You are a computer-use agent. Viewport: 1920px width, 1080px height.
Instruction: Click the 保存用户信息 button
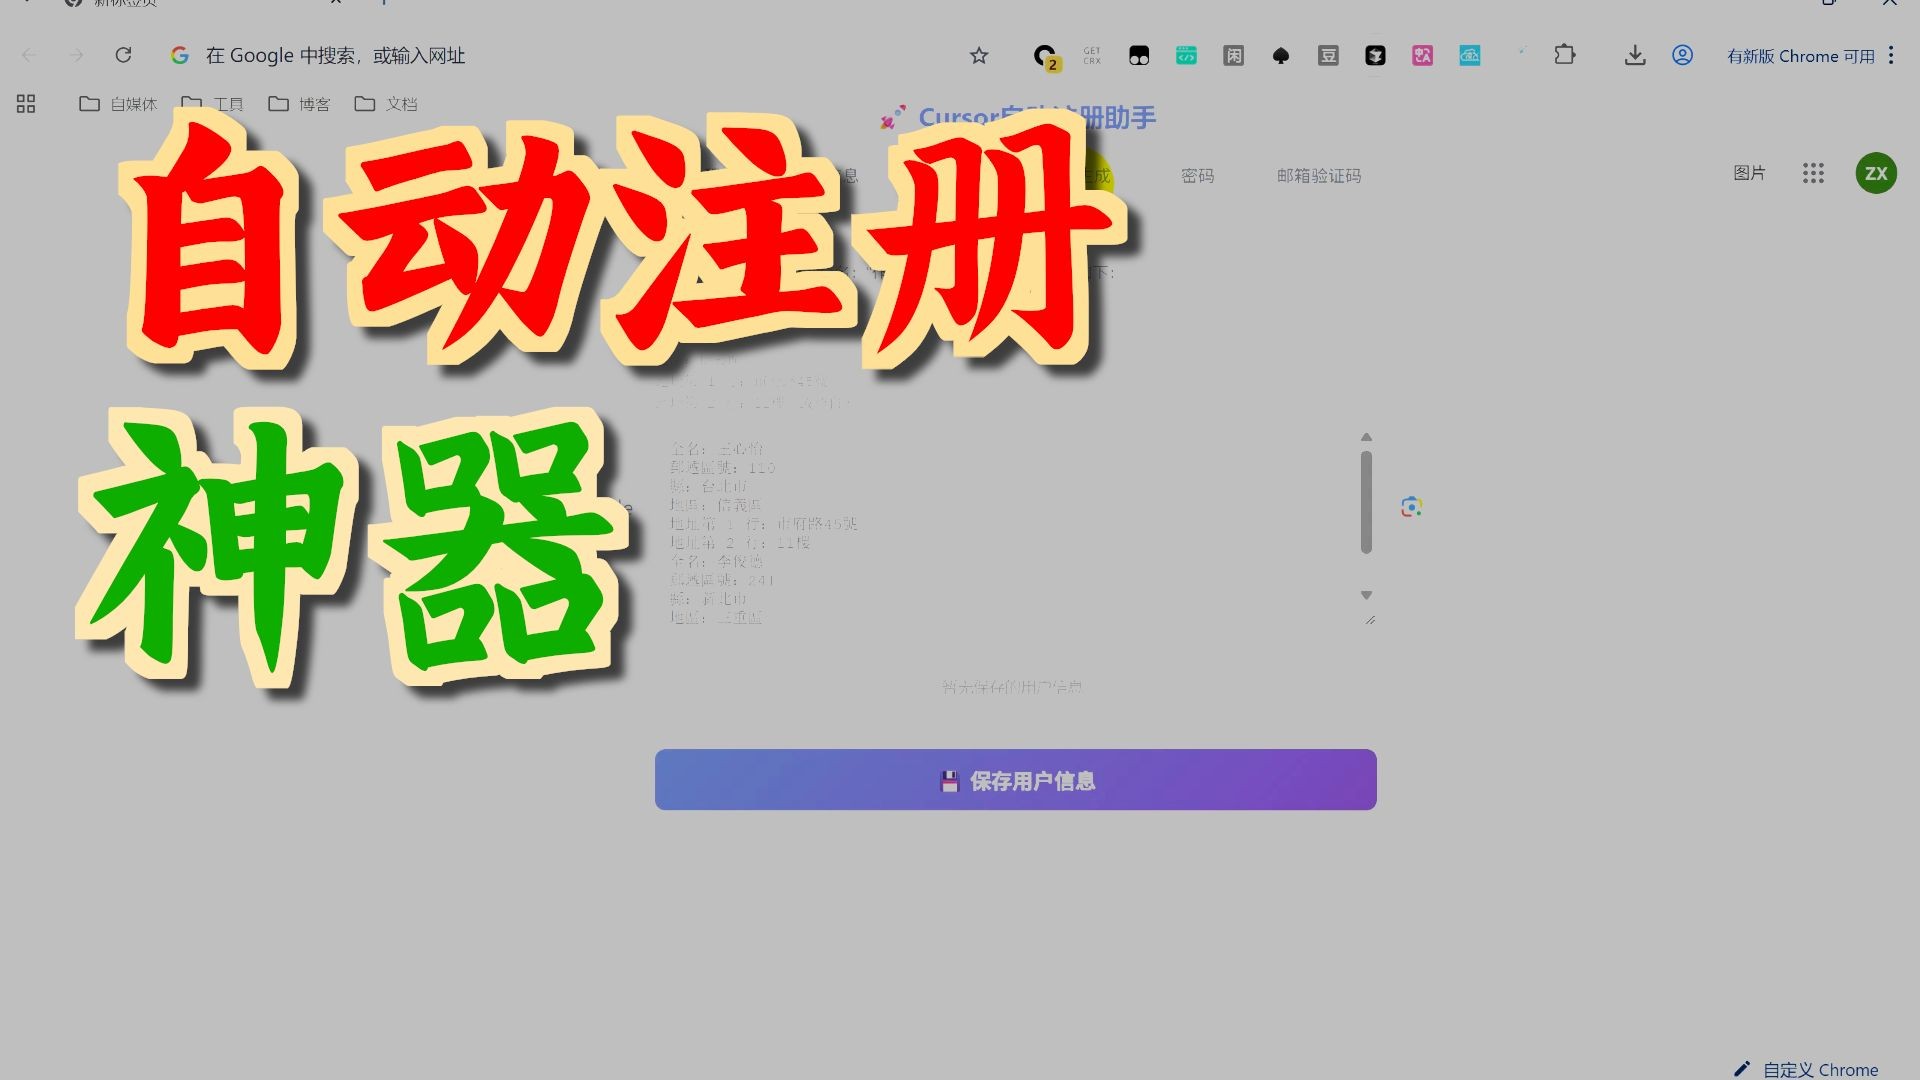1015,780
